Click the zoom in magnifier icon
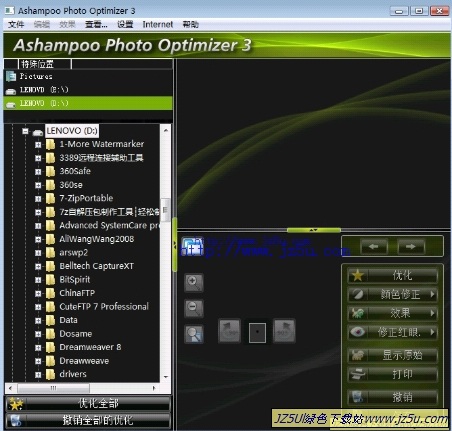The height and width of the screenshot is (431, 452). point(194,283)
